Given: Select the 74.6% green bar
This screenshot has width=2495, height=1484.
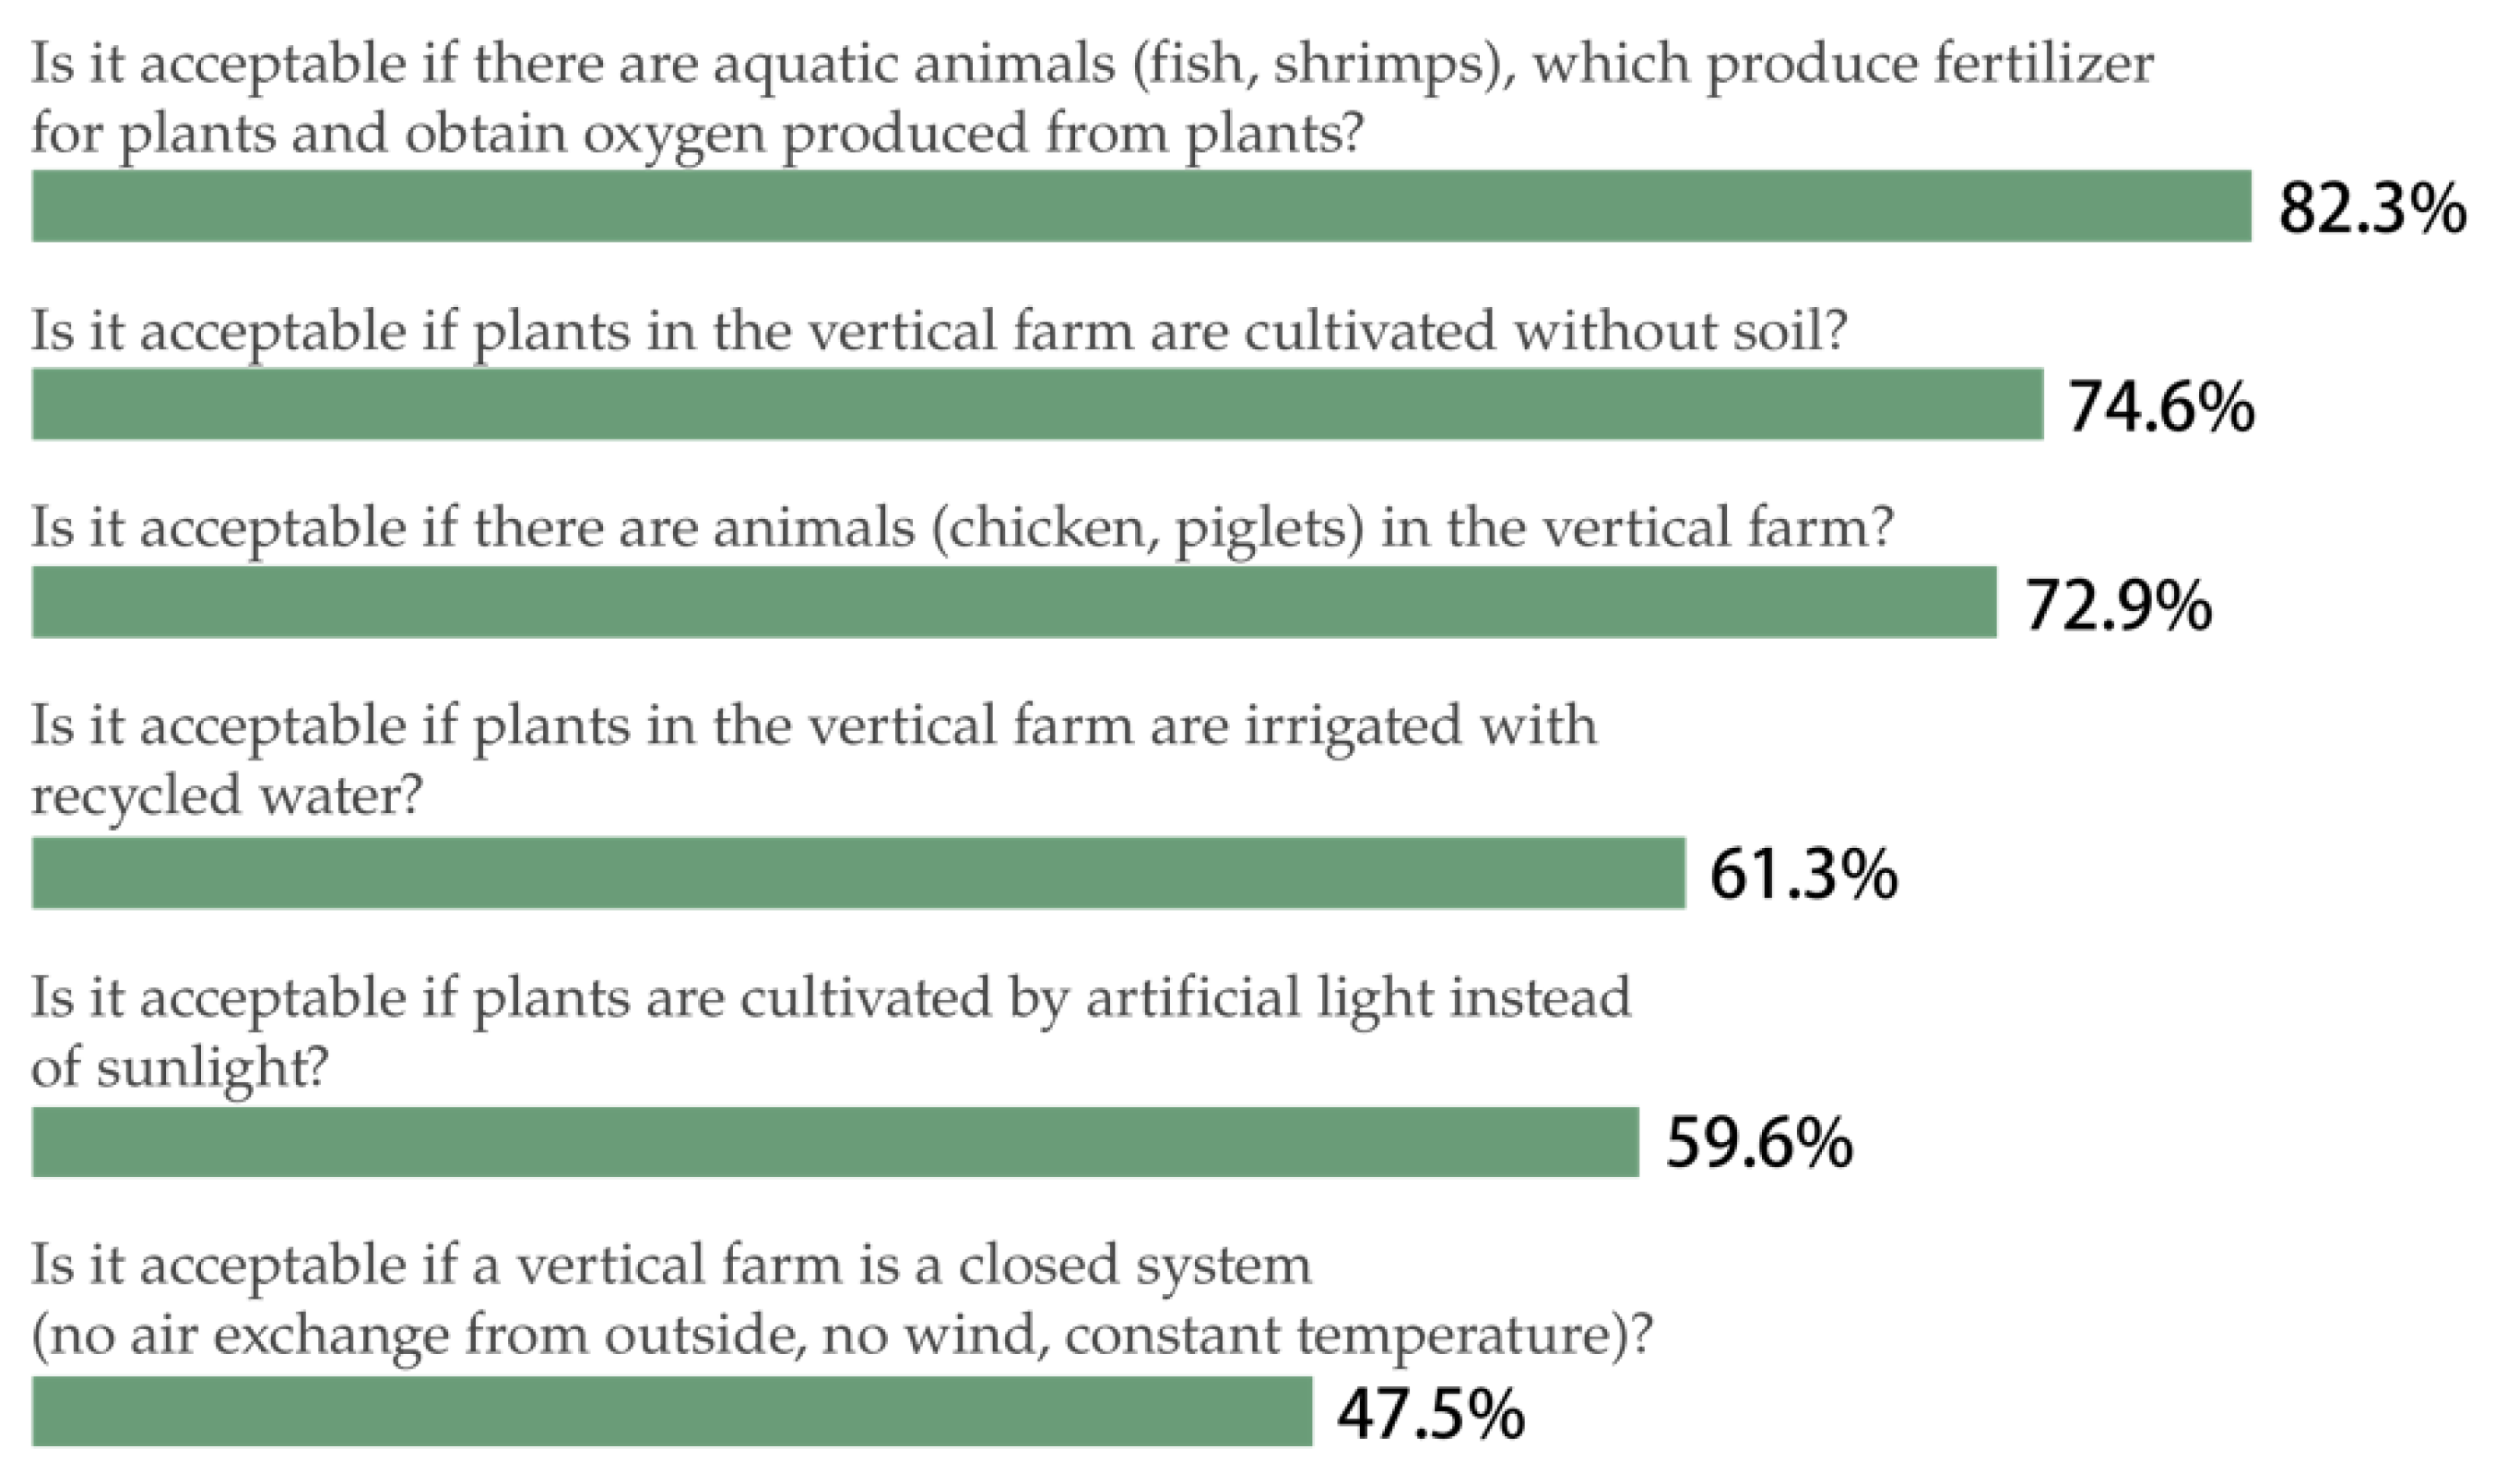Looking at the screenshot, I should pyautogui.click(x=1036, y=404).
